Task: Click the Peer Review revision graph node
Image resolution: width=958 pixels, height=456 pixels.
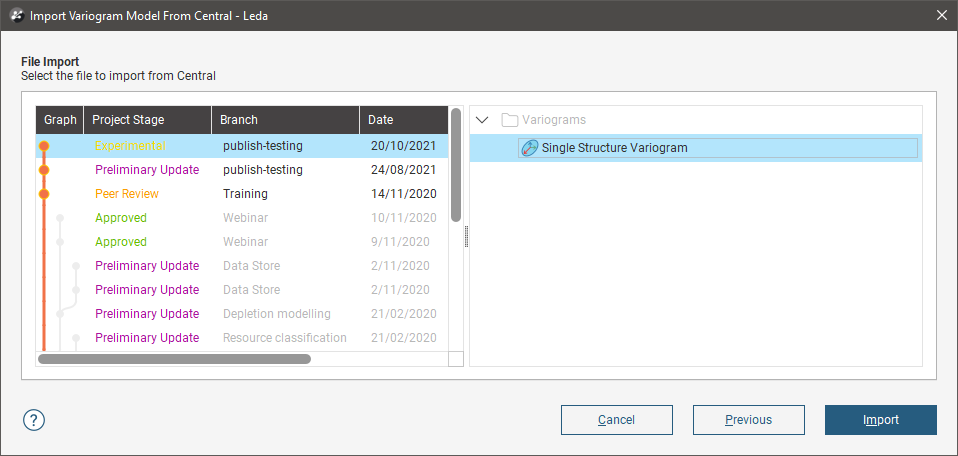Action: coord(44,194)
